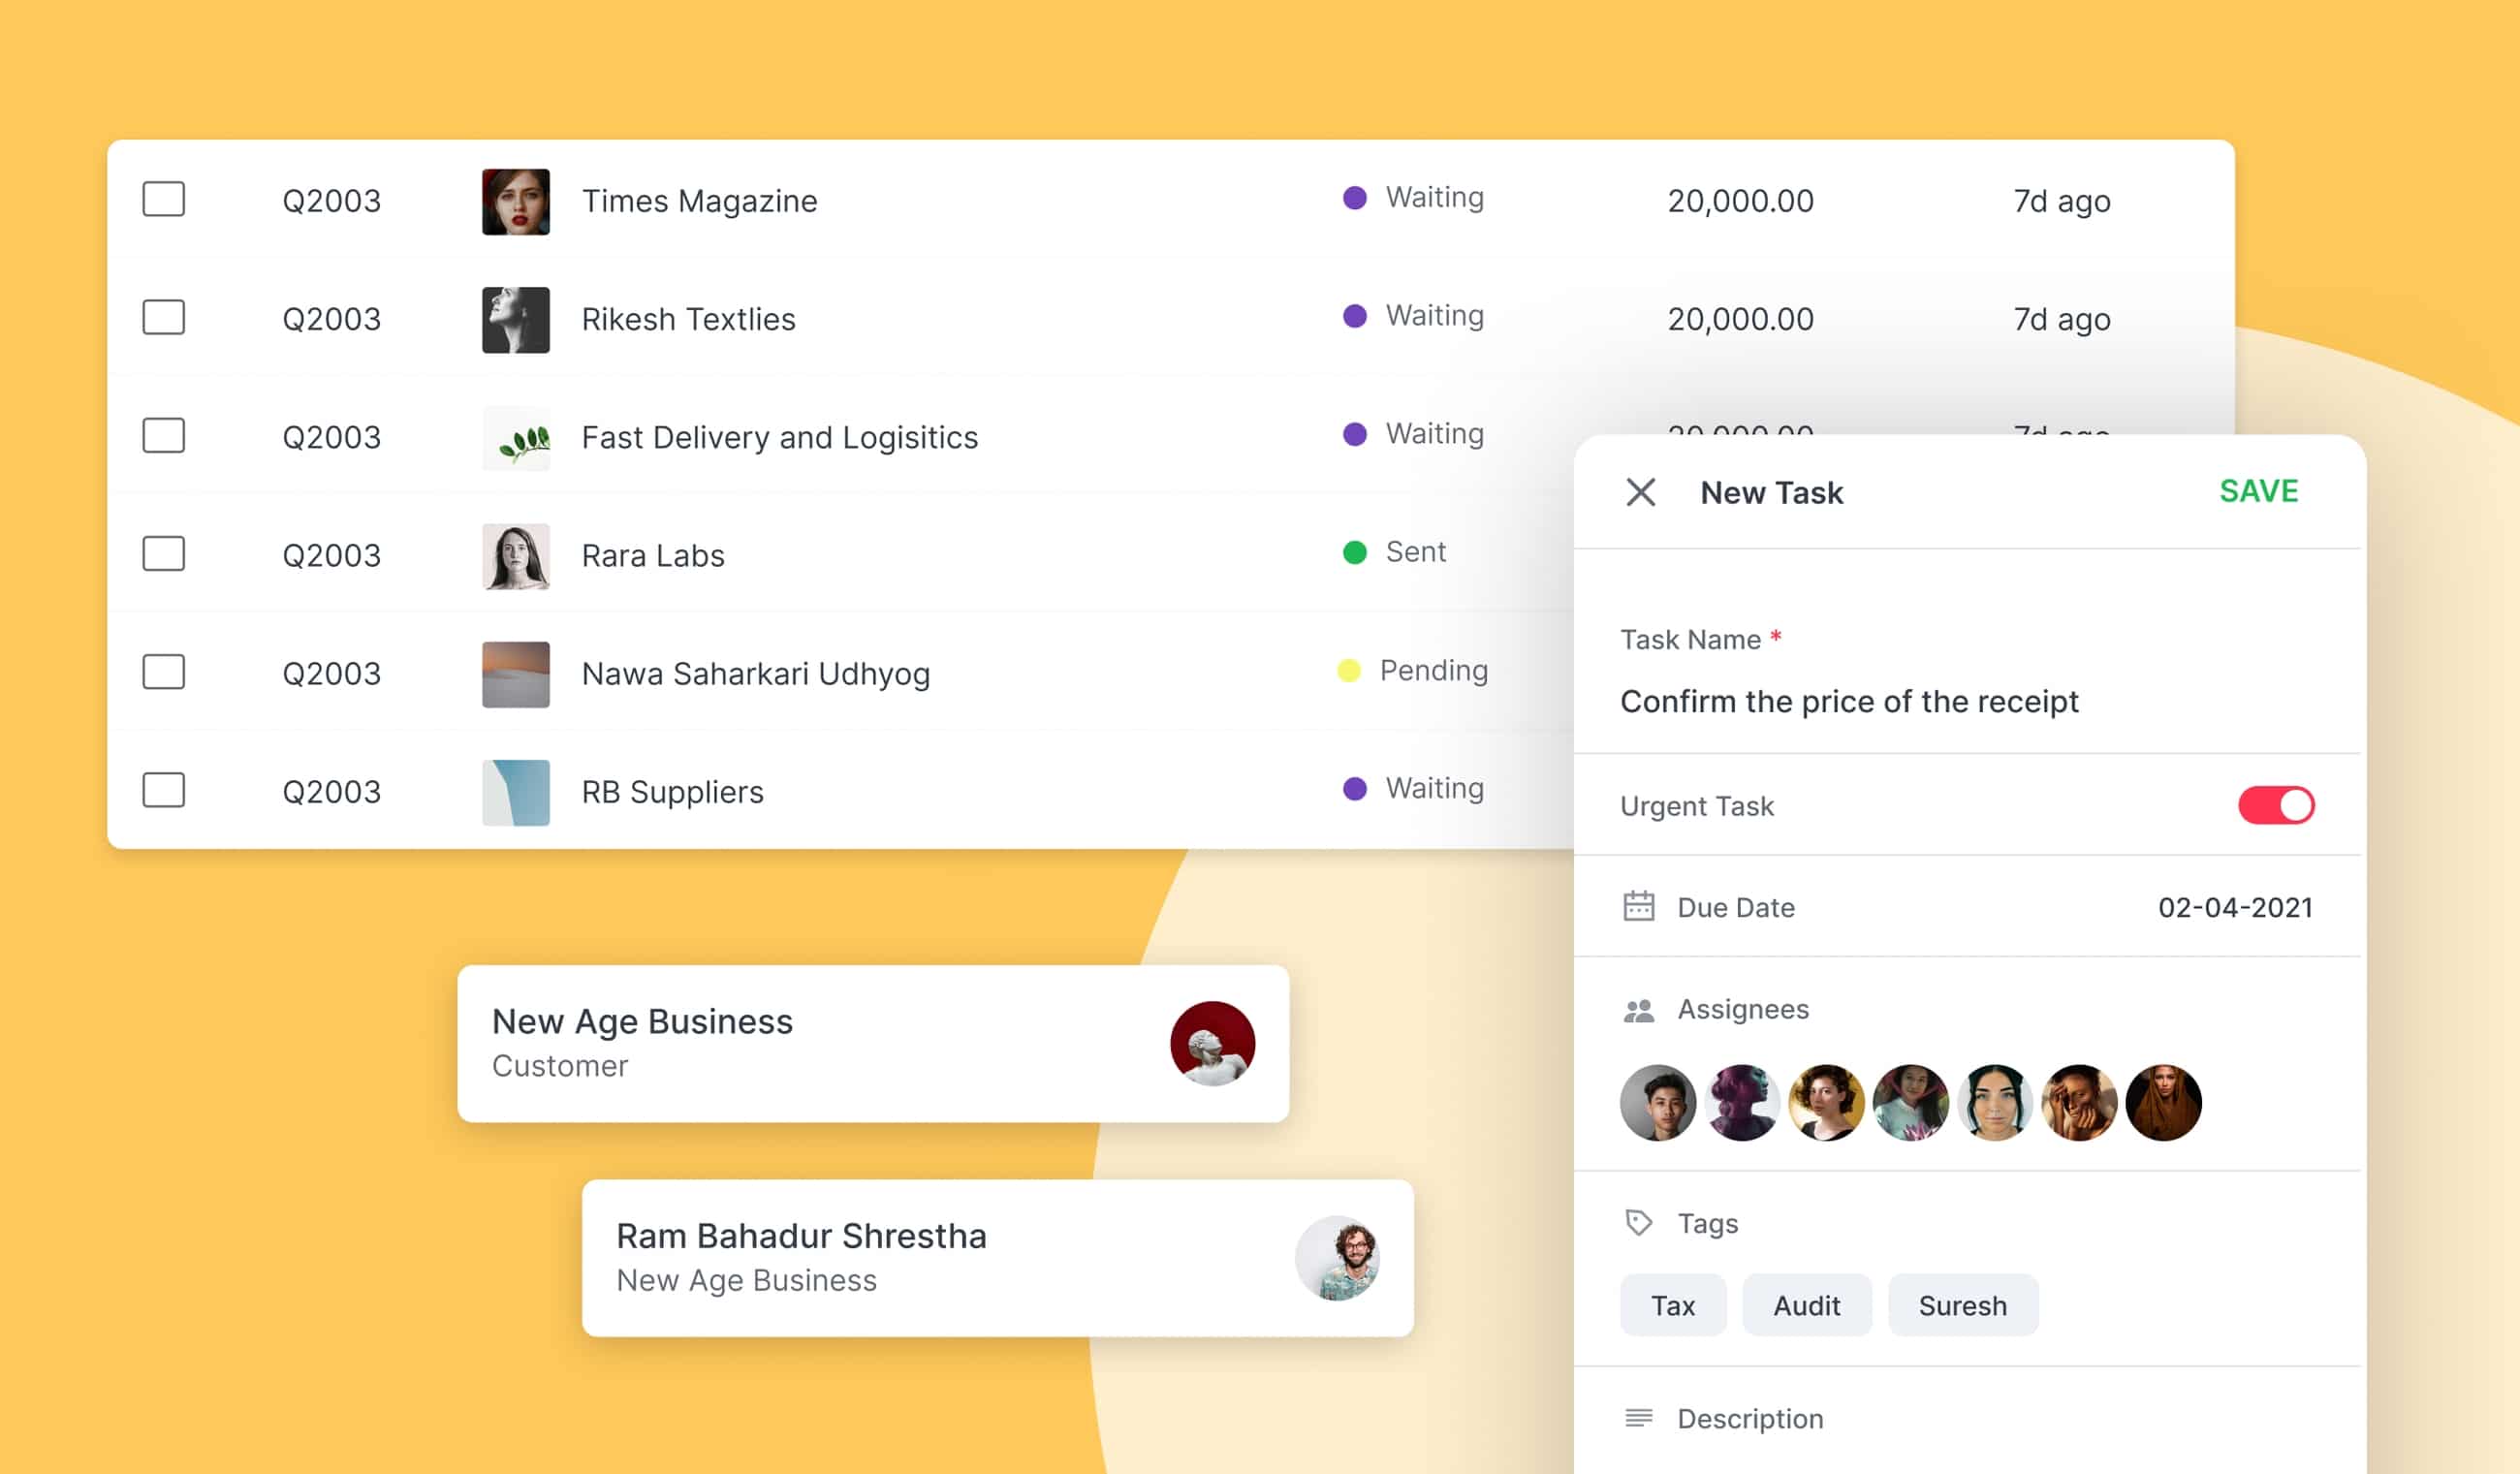
Task: Click the Description lines icon
Action: pyautogui.click(x=1638, y=1417)
